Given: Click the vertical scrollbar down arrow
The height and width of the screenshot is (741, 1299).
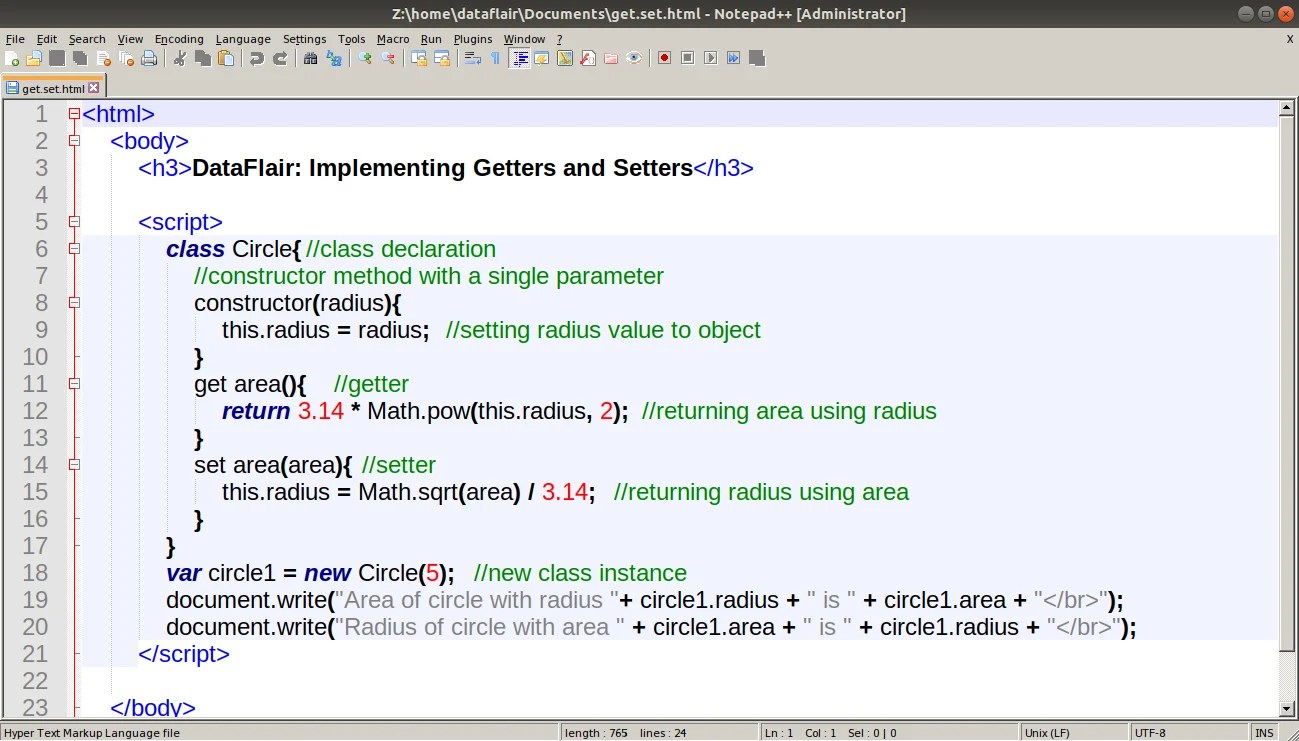Looking at the screenshot, I should (1288, 709).
